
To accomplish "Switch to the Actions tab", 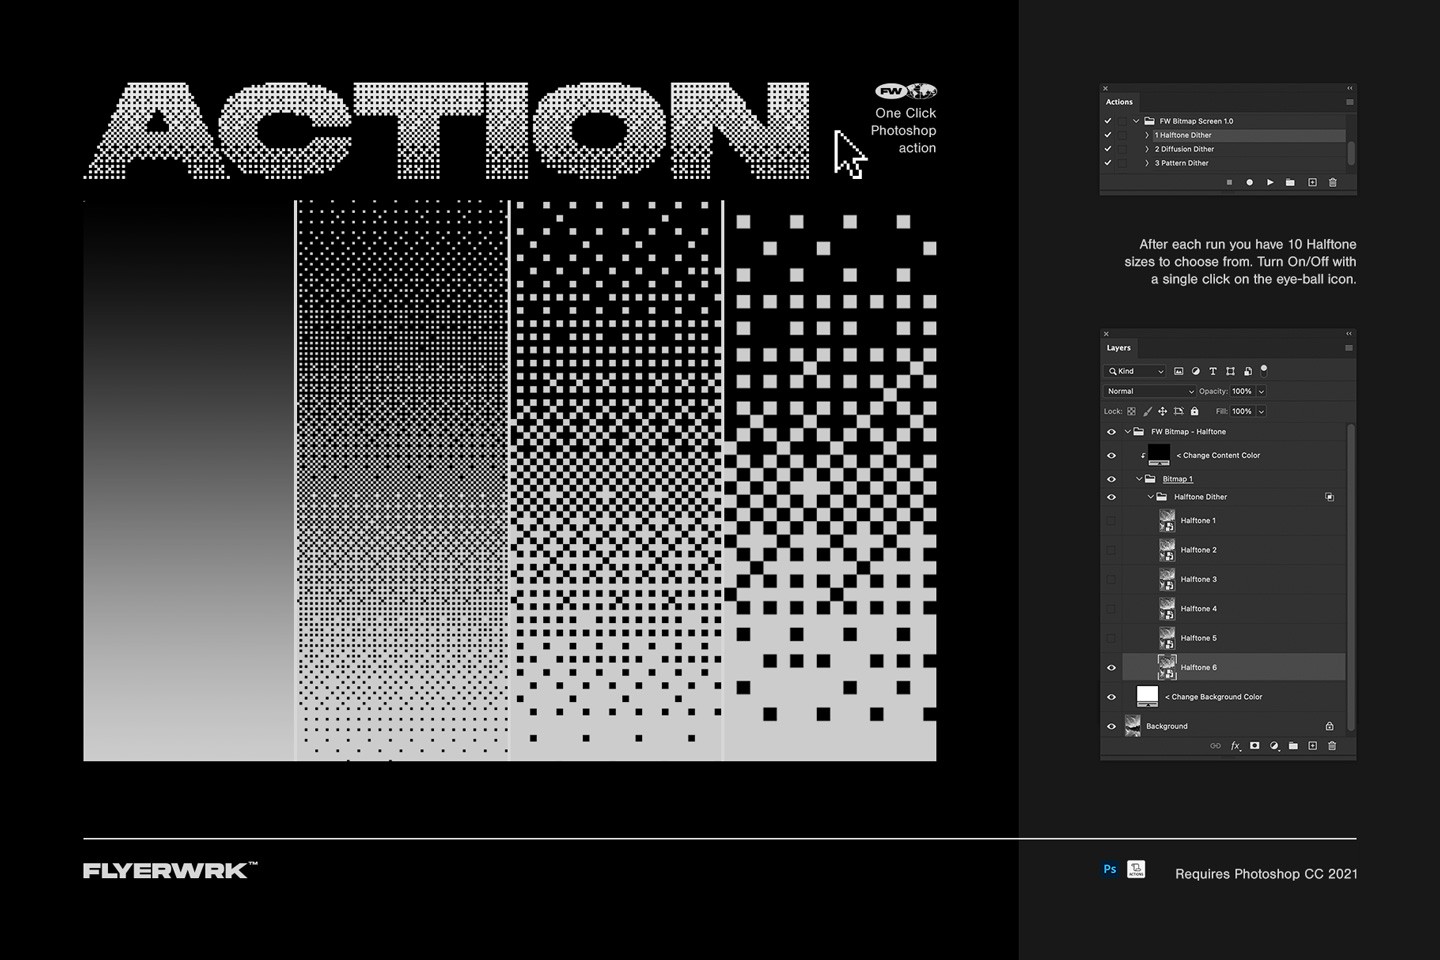I will (1120, 103).
